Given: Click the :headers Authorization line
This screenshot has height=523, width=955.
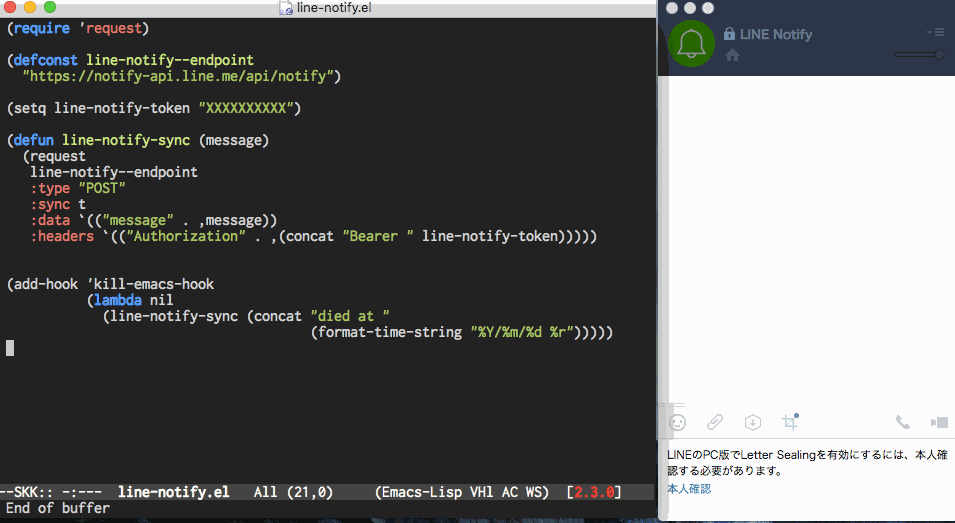Looking at the screenshot, I should (x=314, y=236).
